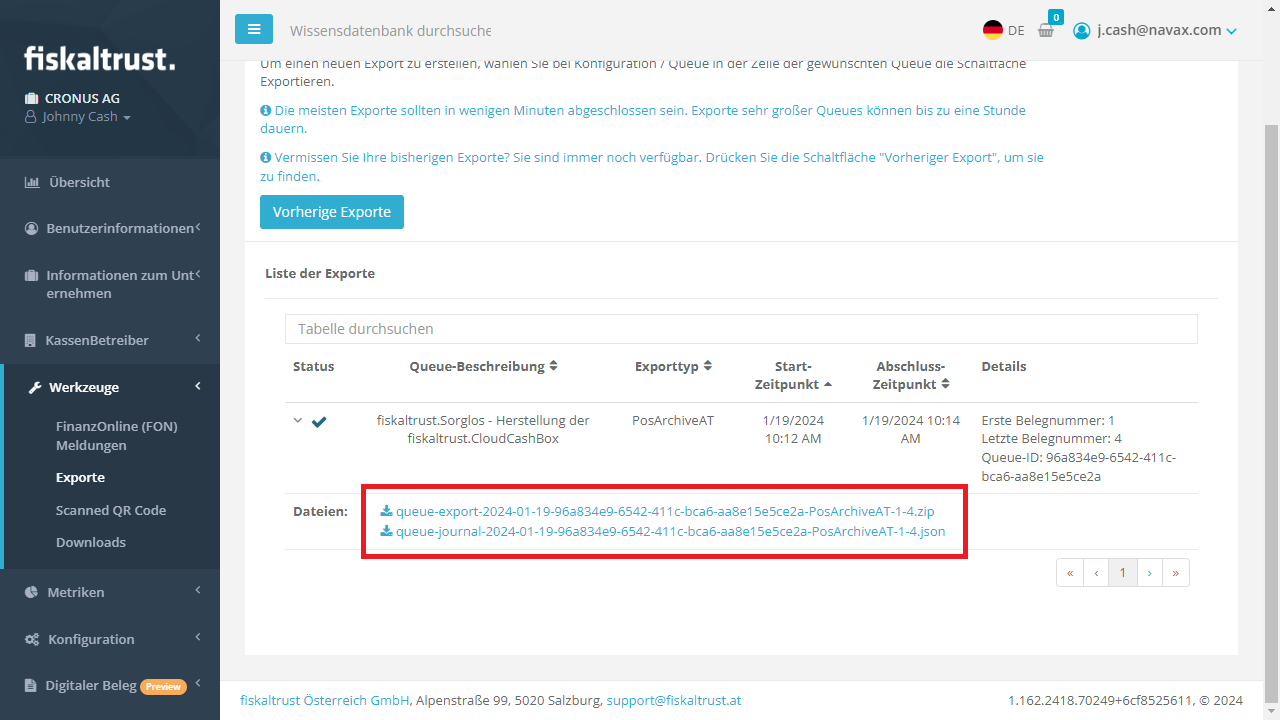This screenshot has height=720, width=1280.
Task: Click the Vorherige Exporte button
Action: 332,212
